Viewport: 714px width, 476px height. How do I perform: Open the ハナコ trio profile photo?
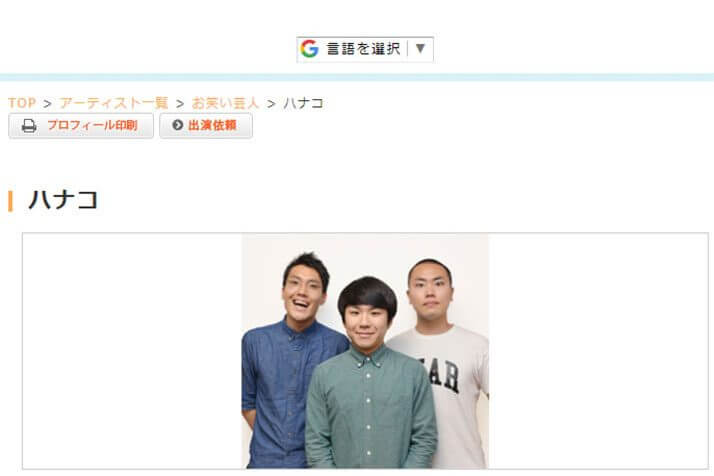365,351
